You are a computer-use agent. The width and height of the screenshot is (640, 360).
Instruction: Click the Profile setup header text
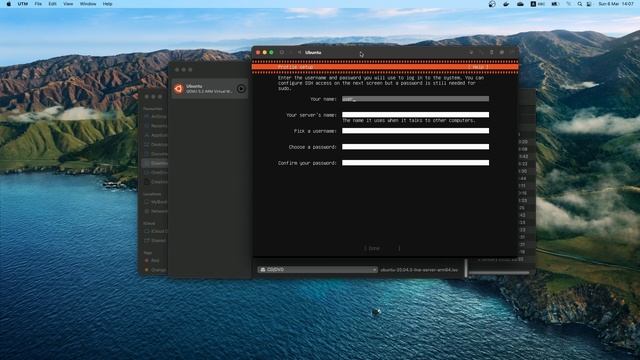(x=296, y=67)
